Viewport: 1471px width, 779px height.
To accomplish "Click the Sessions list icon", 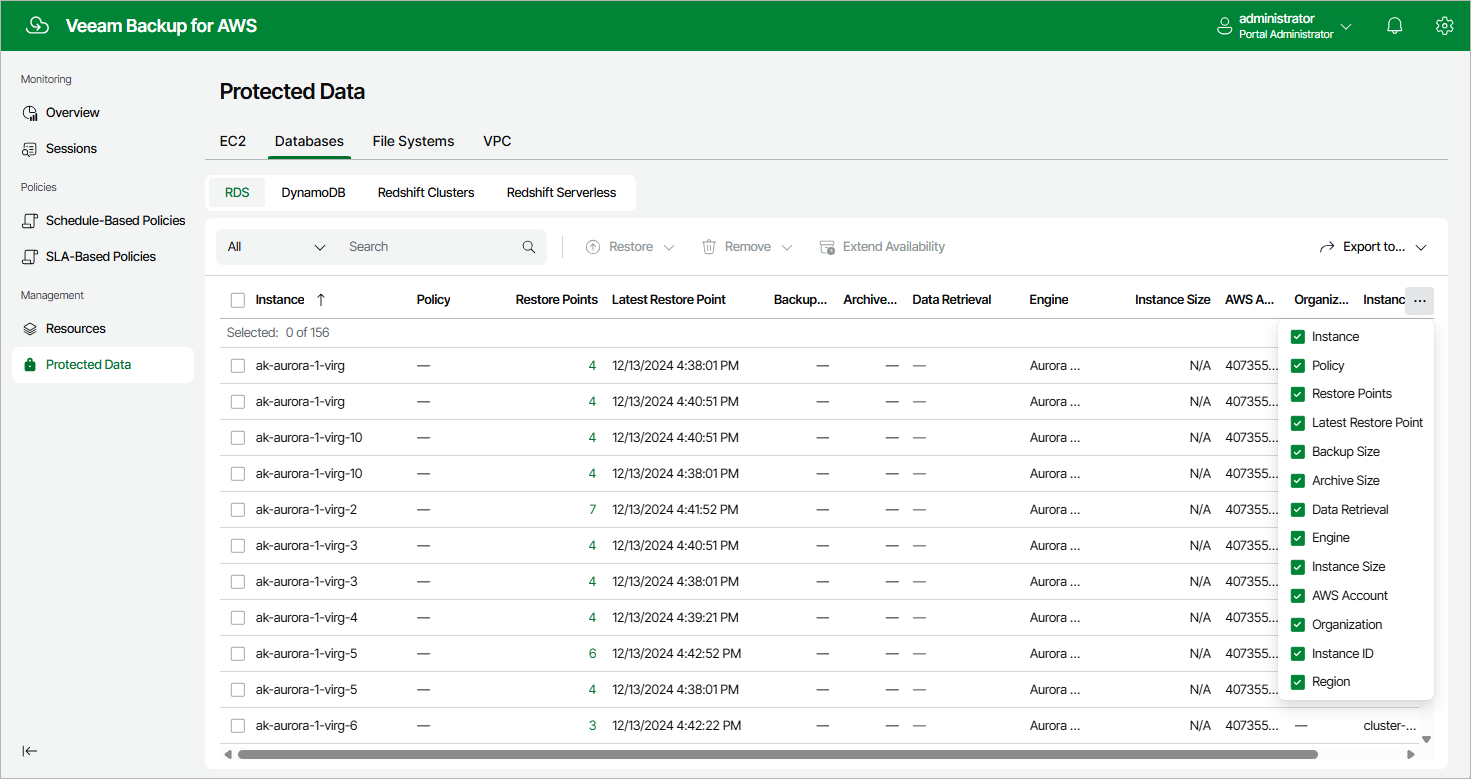I will tap(30, 149).
